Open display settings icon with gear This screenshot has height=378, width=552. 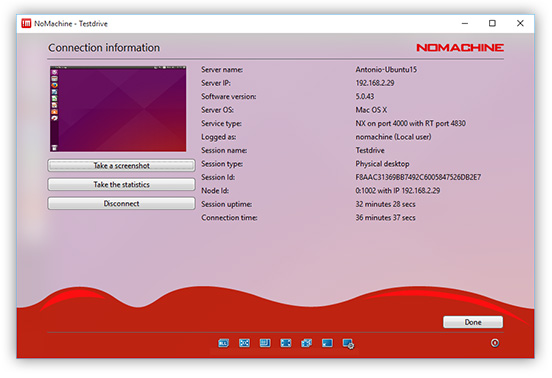pyautogui.click(x=348, y=344)
